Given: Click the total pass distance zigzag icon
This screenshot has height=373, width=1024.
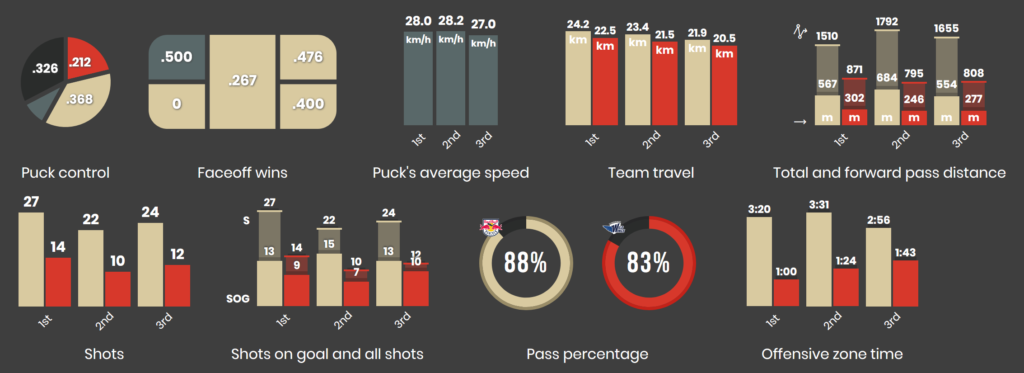Looking at the screenshot, I should 797,31.
